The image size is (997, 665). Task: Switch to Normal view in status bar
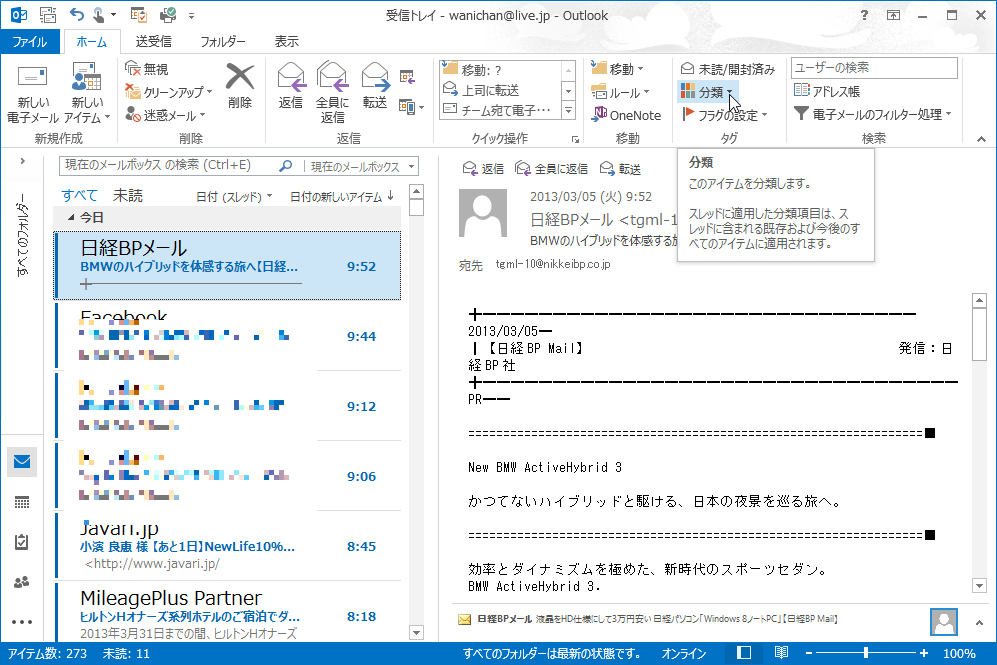coord(744,653)
